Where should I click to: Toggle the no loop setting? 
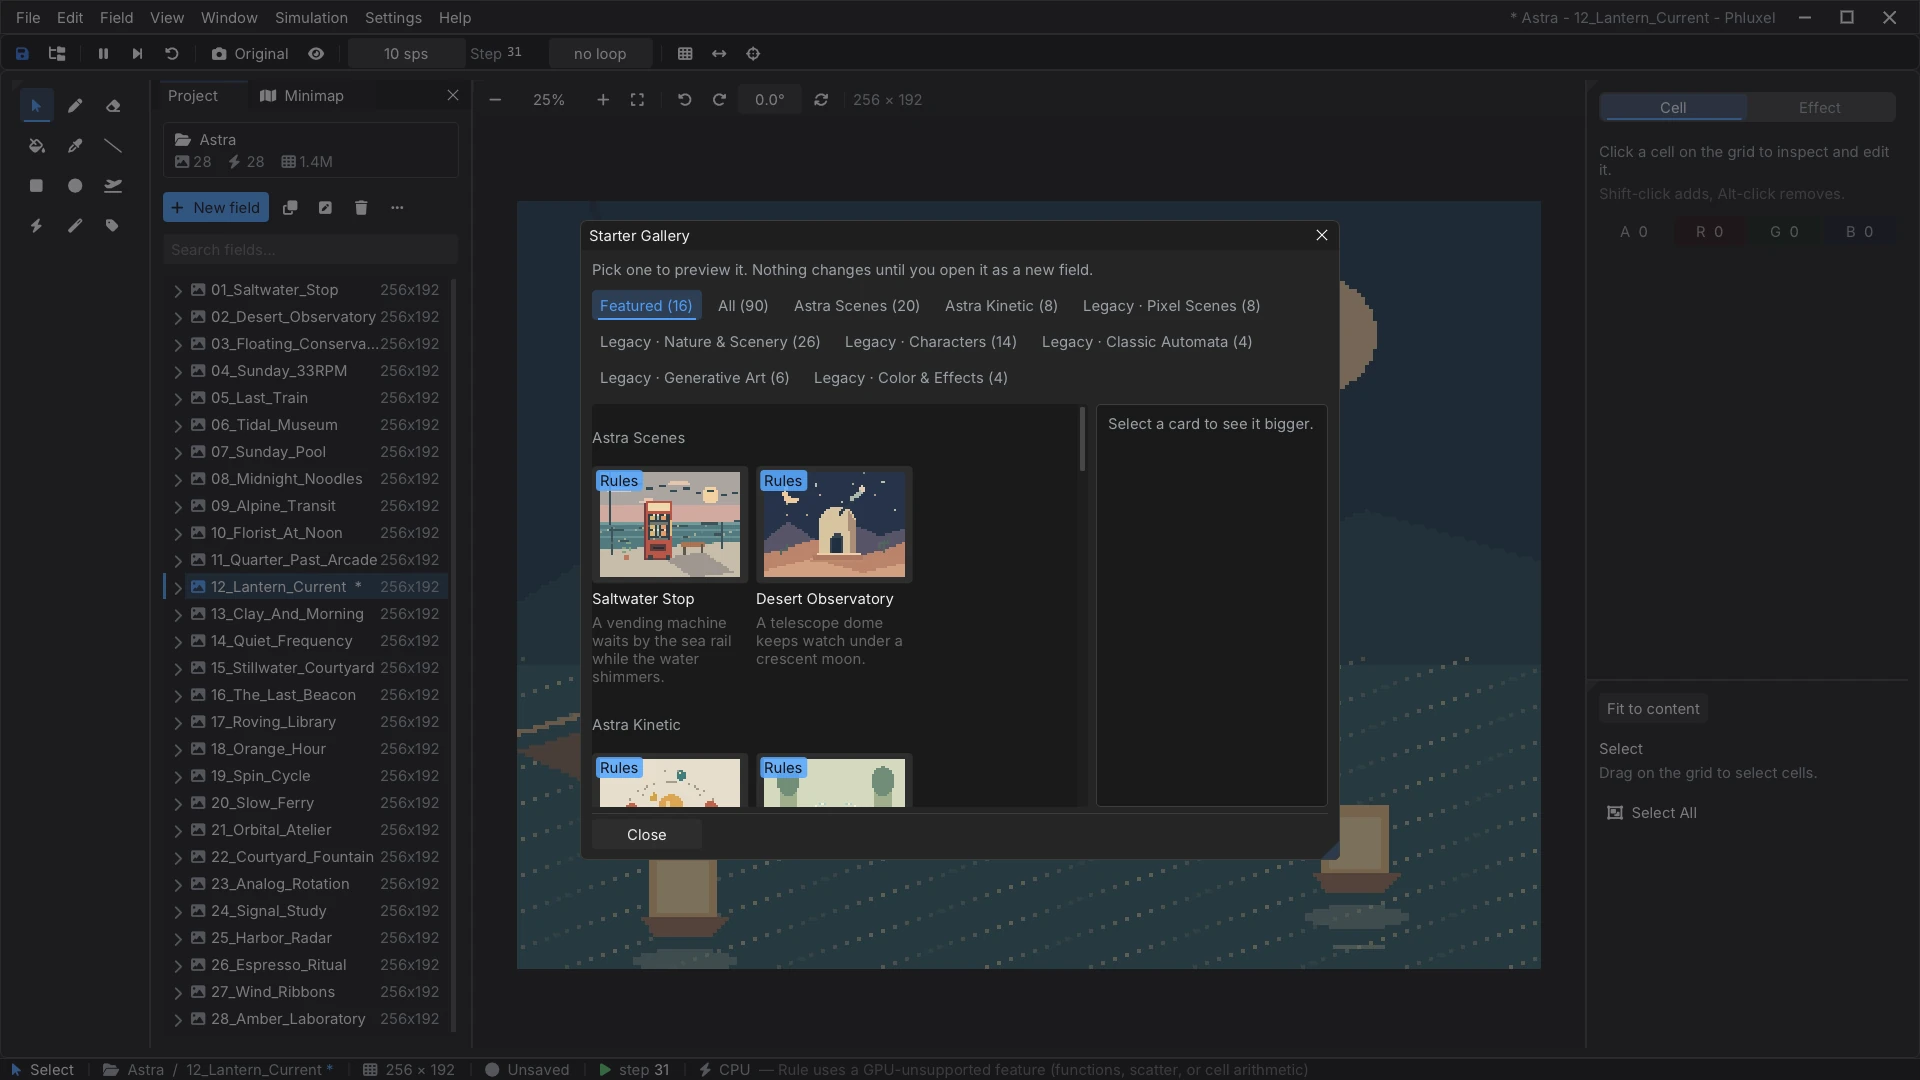click(x=600, y=54)
